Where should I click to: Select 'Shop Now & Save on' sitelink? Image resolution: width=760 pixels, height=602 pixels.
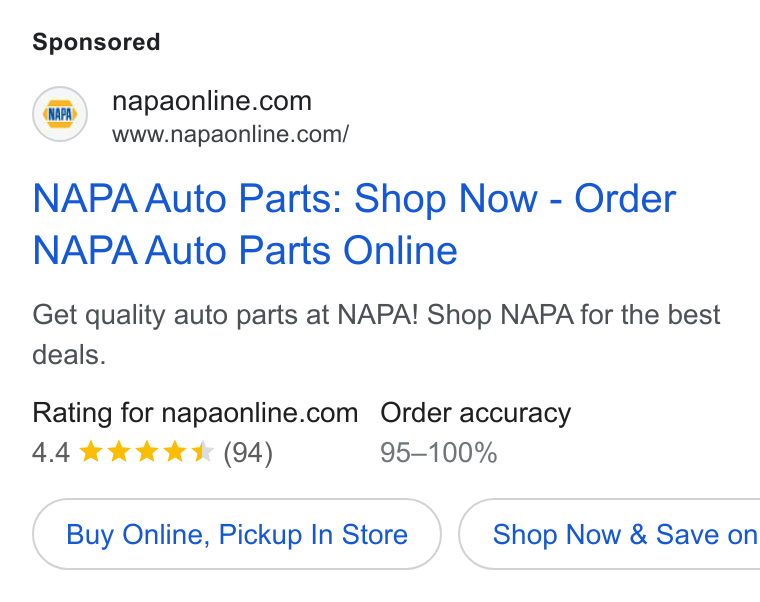click(609, 534)
